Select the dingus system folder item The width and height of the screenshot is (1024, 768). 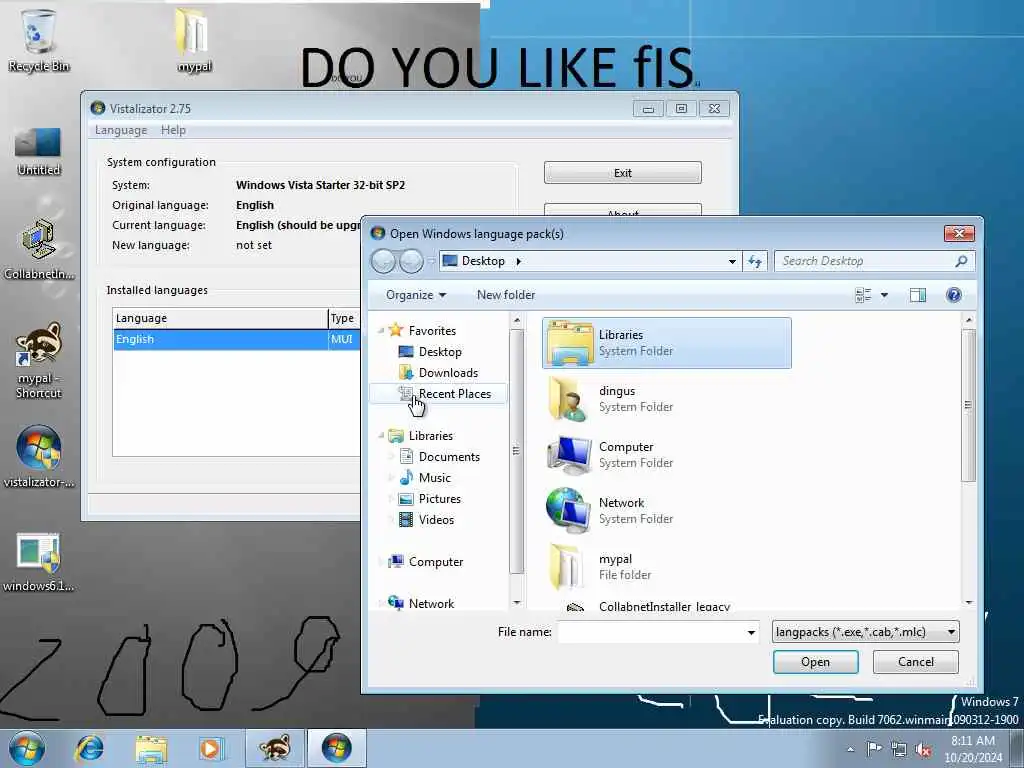[x=667, y=399]
